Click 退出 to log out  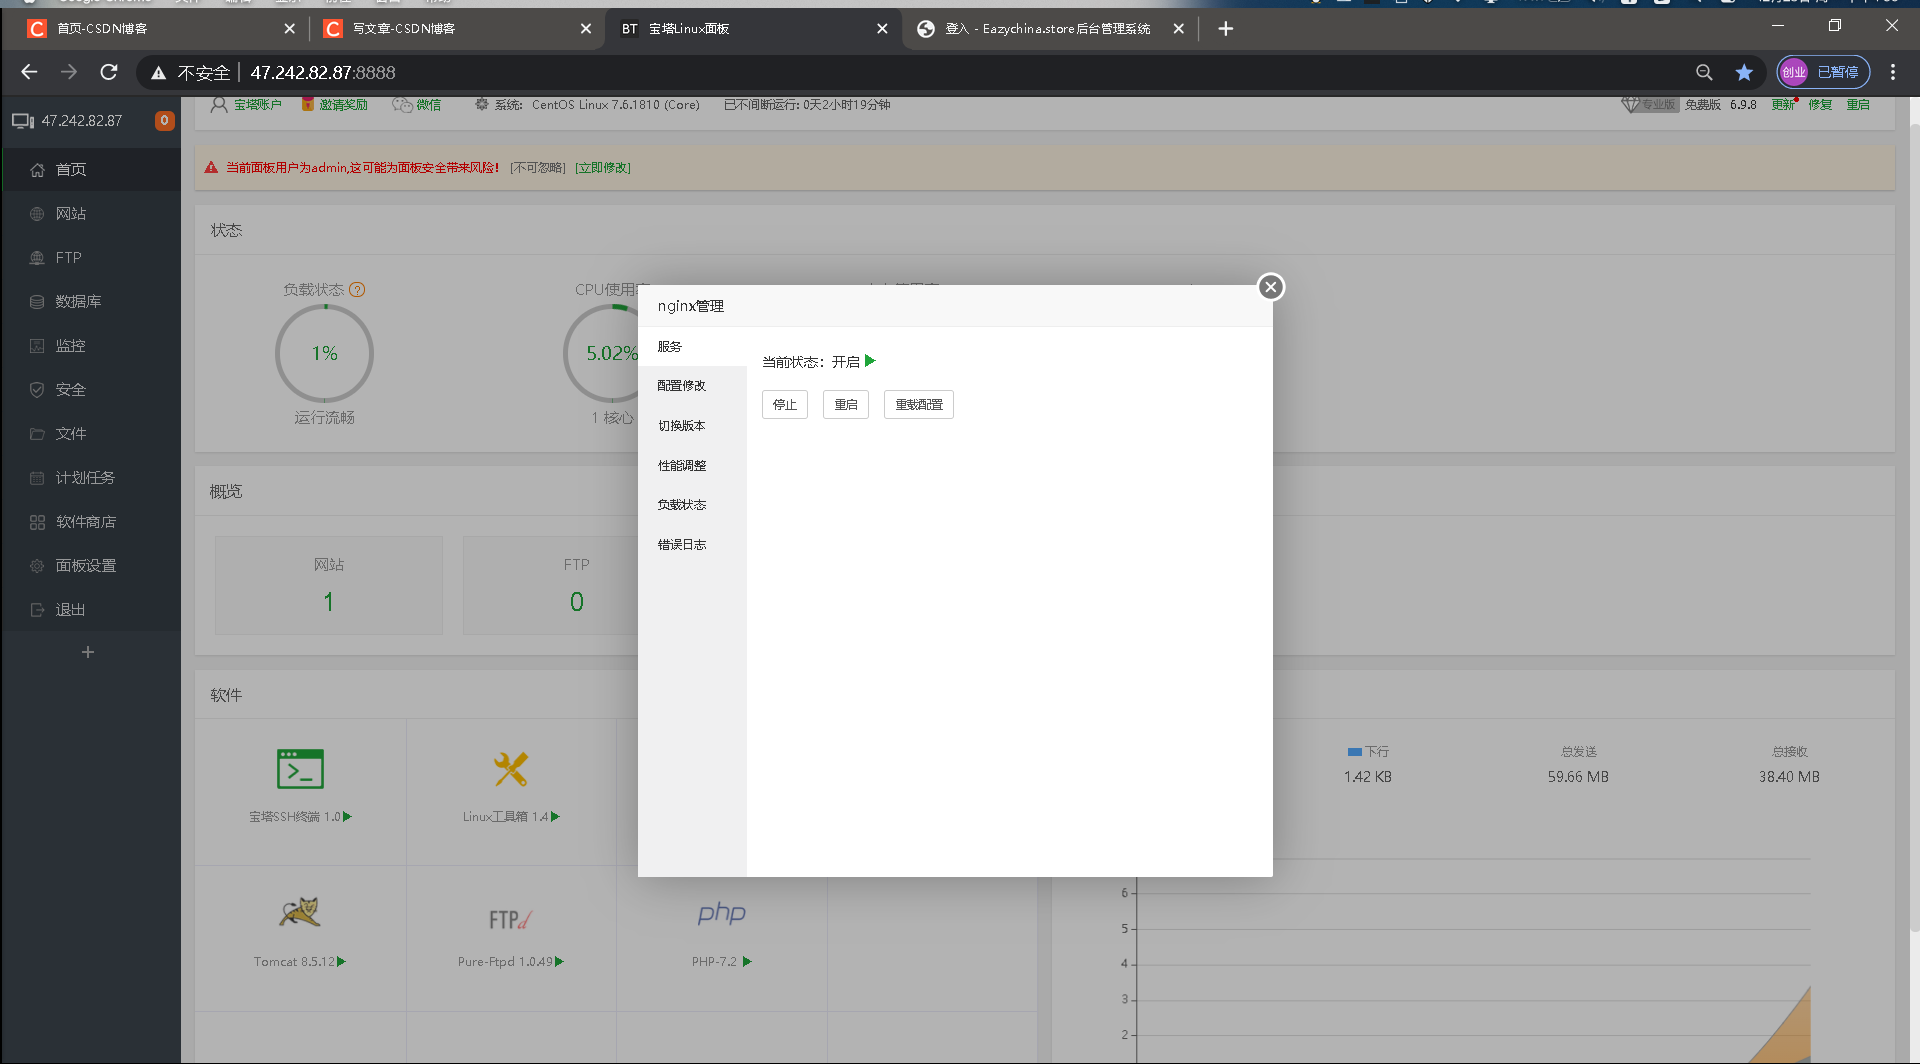click(91, 610)
